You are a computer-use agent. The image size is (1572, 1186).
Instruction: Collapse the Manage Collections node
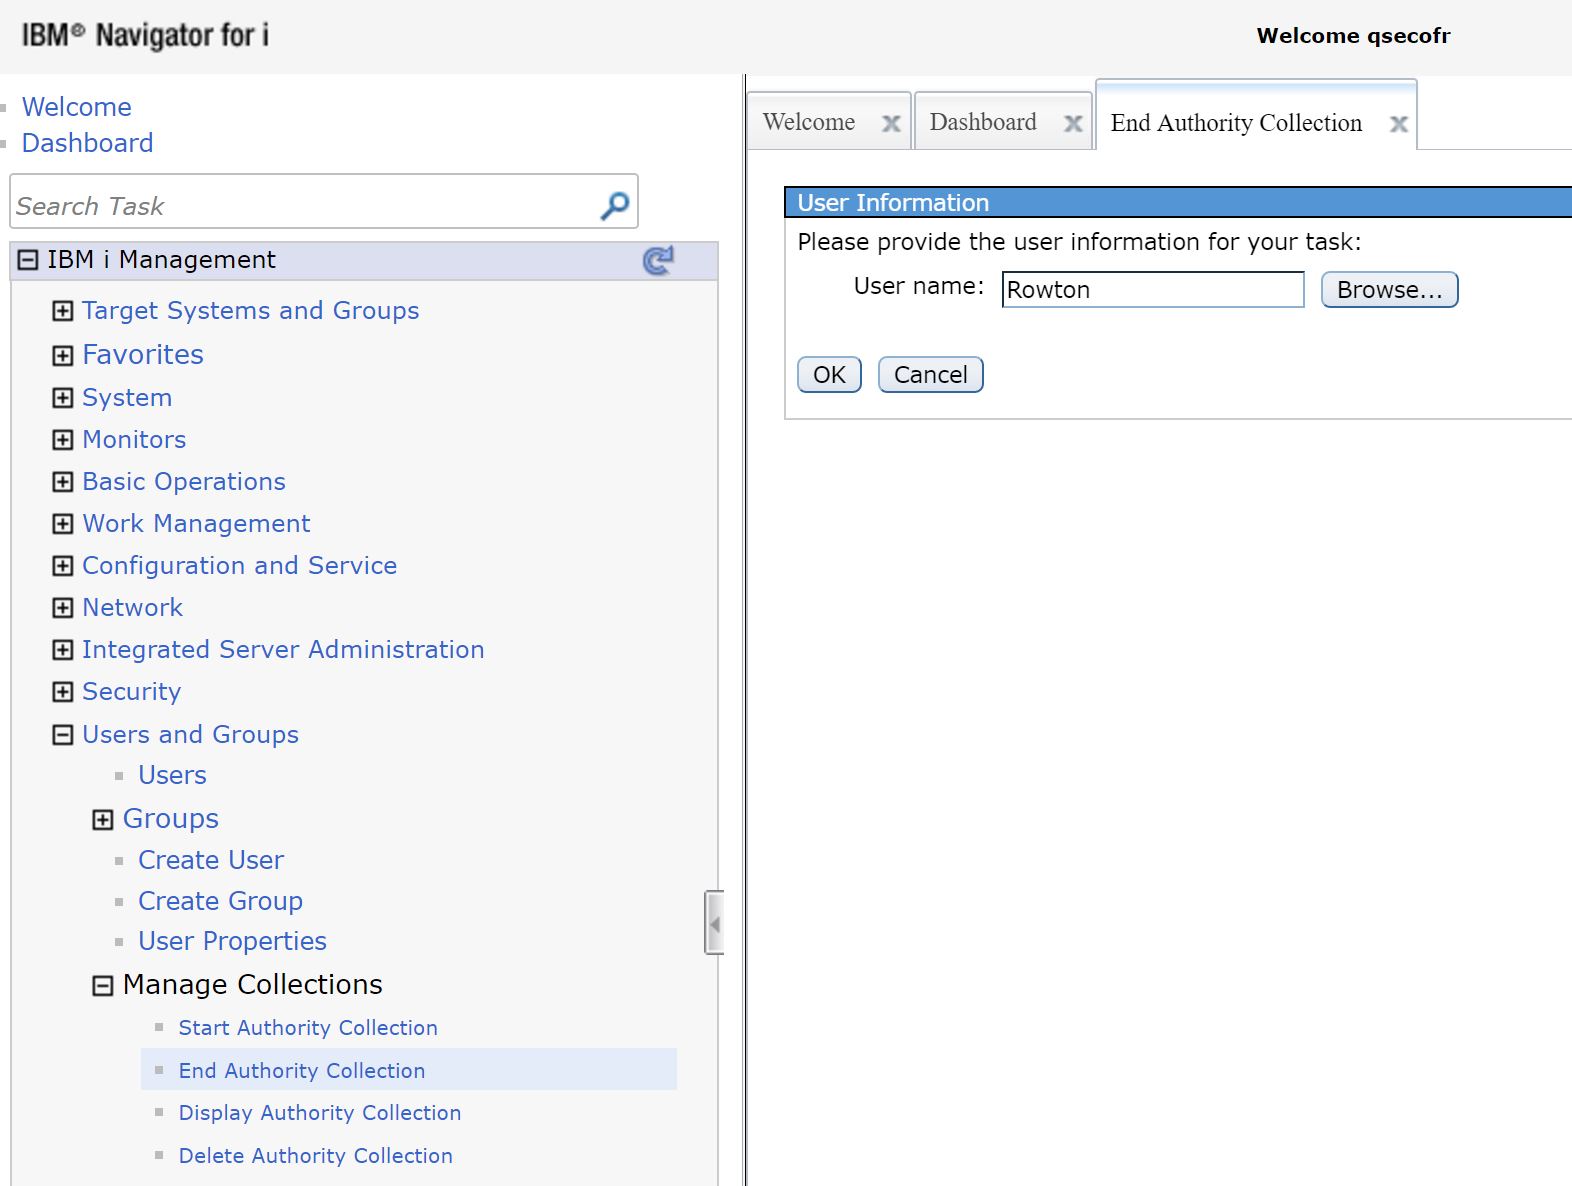coord(103,986)
